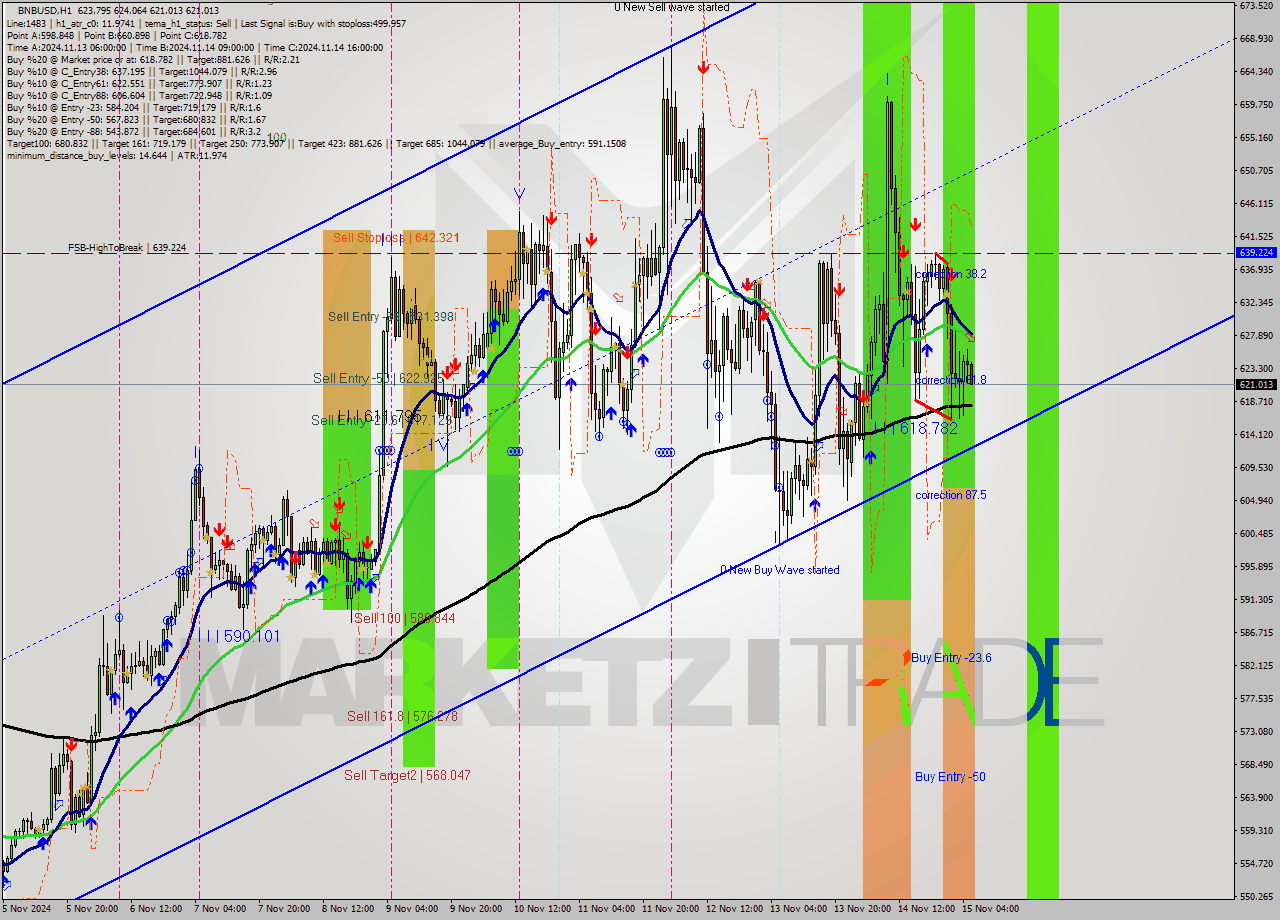The width and height of the screenshot is (1280, 920).
Task: Click the 650.705 value on price axis
Action: (x=1256, y=170)
